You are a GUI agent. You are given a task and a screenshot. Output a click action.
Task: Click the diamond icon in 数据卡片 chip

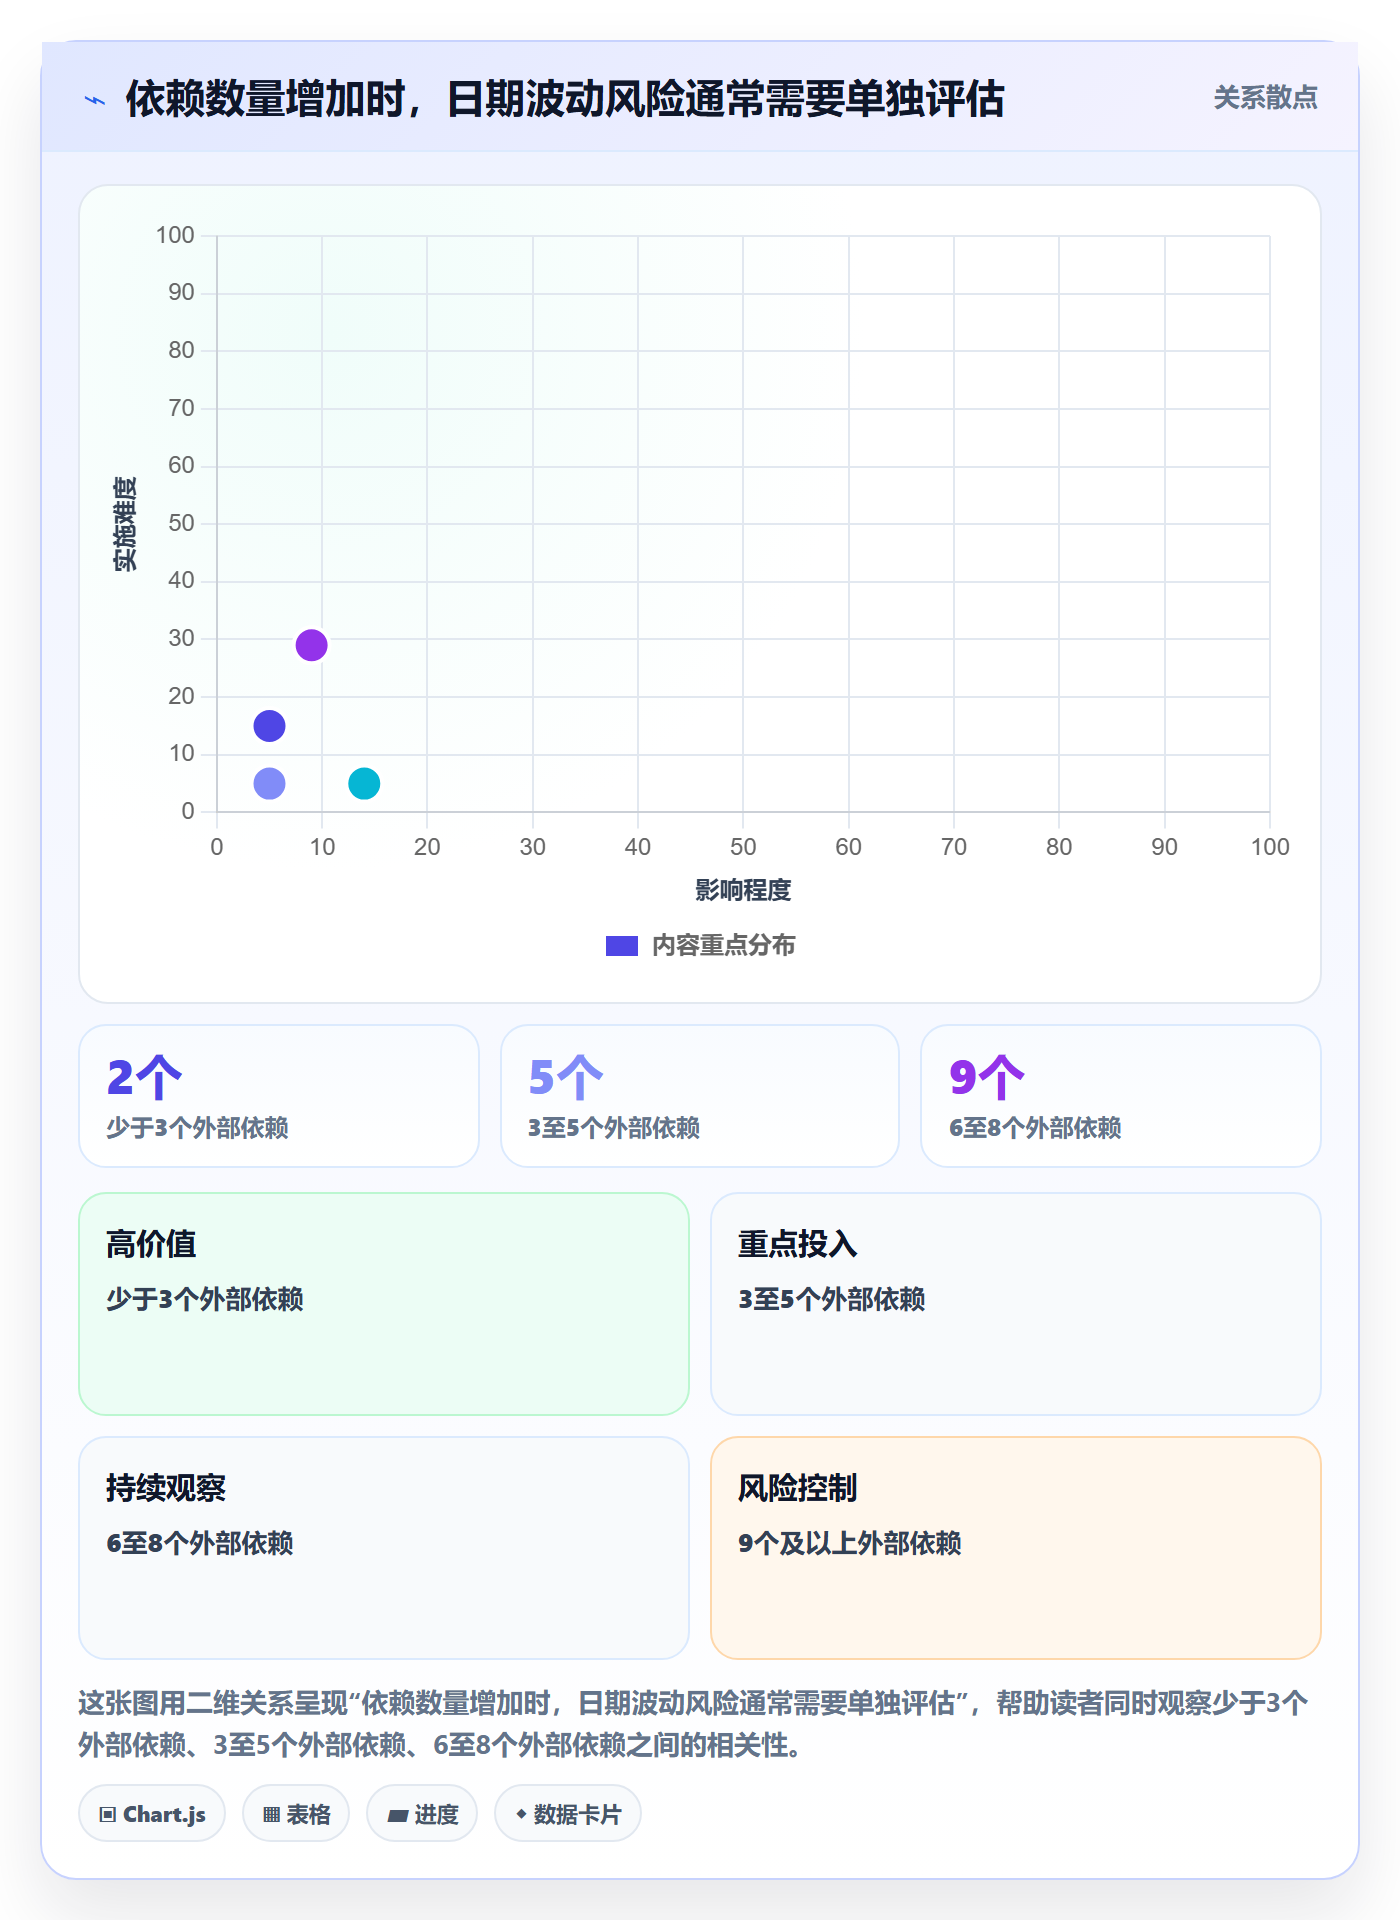(x=521, y=1814)
